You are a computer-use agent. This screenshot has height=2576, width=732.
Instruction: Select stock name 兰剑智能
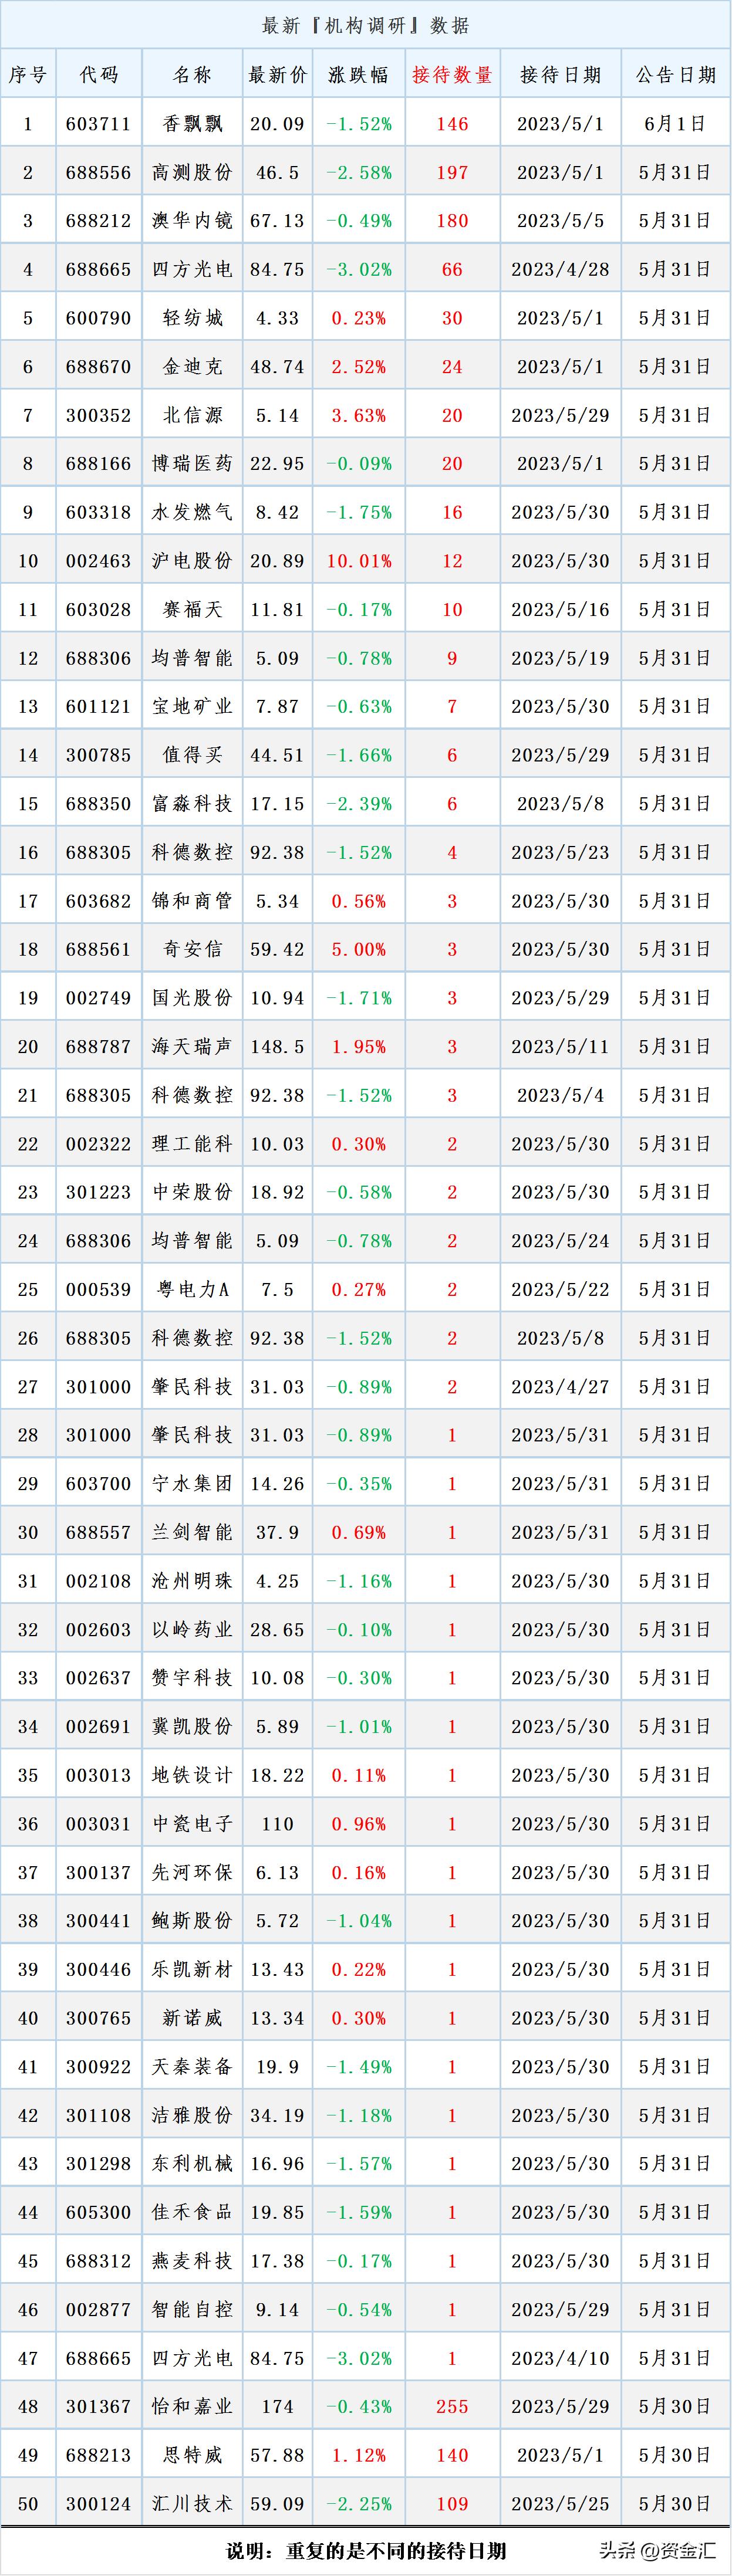(x=192, y=1533)
